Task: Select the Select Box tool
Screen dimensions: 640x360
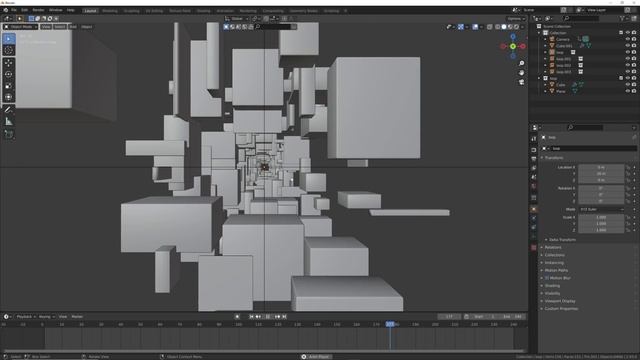Action: [9, 39]
